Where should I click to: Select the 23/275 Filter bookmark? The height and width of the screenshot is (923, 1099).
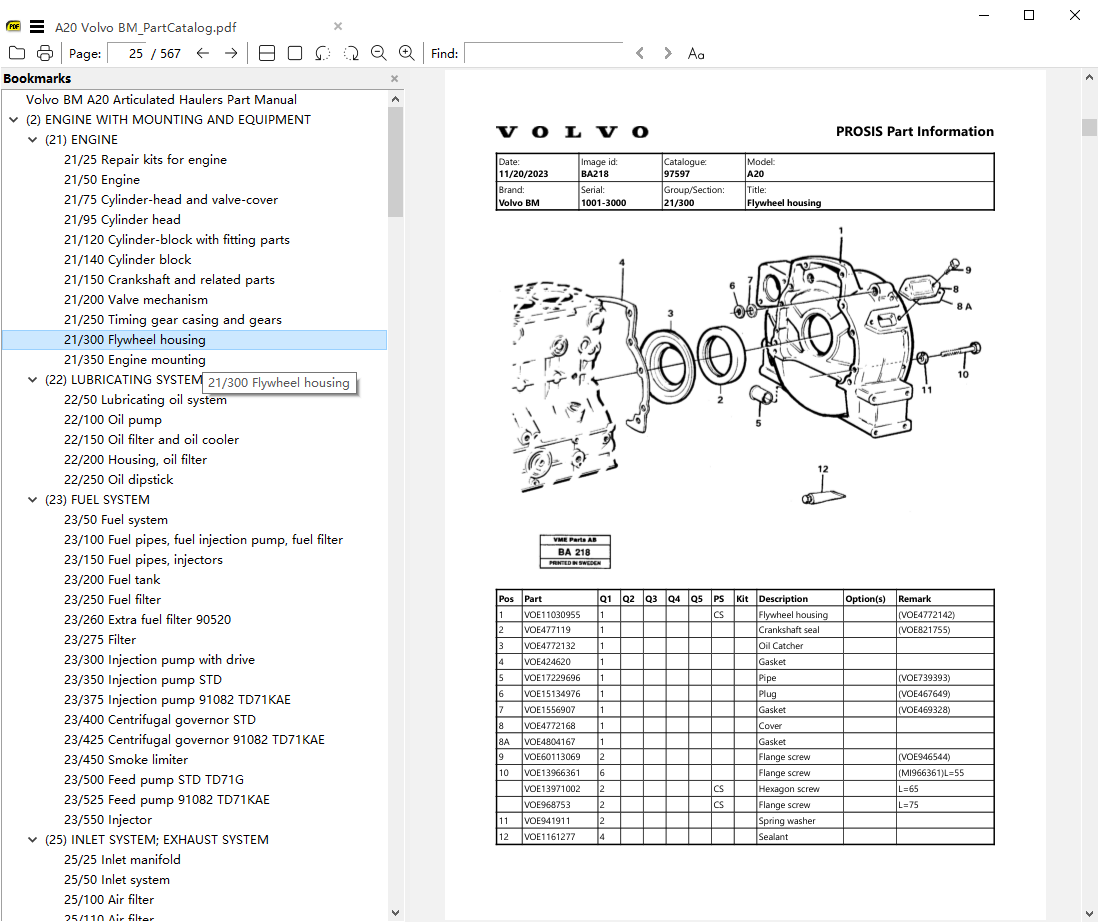(x=100, y=640)
